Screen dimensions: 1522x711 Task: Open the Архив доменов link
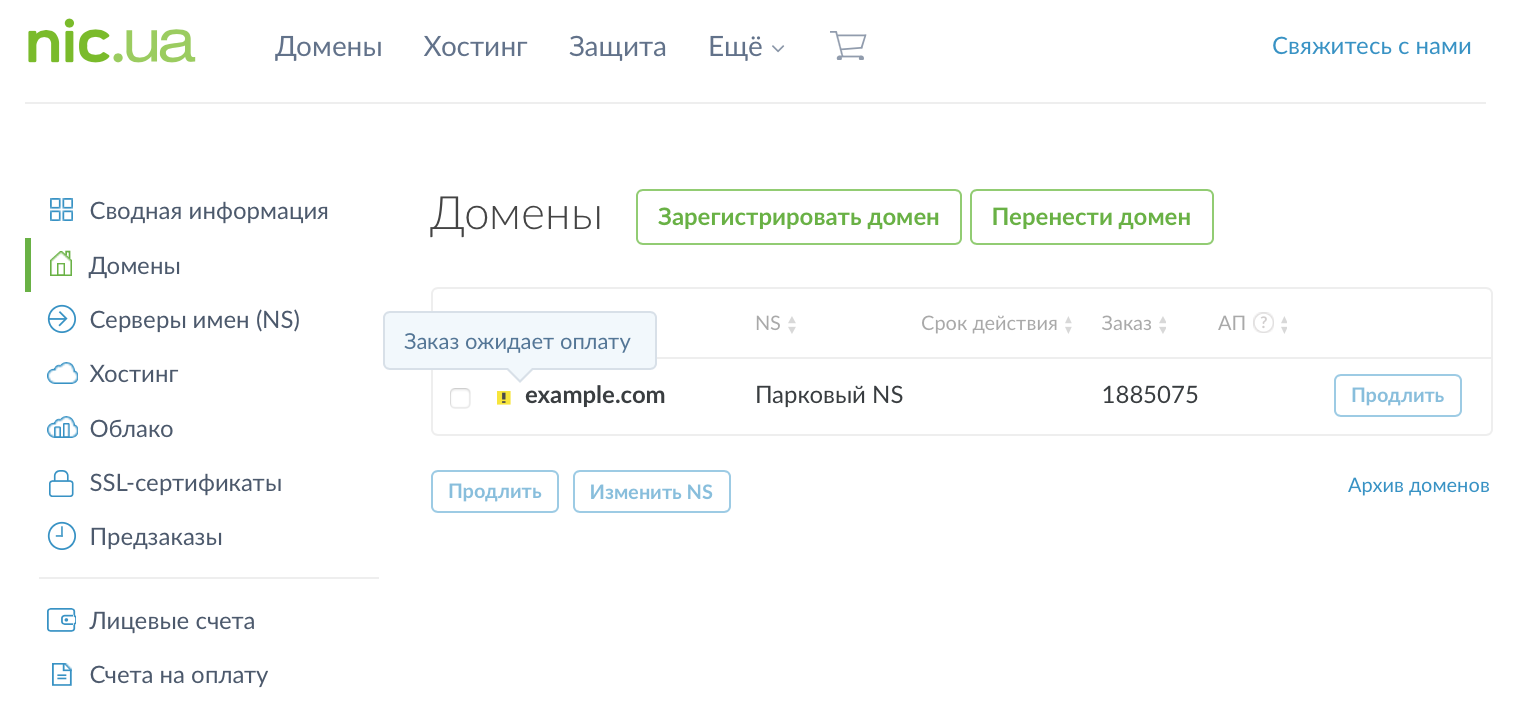click(1418, 486)
